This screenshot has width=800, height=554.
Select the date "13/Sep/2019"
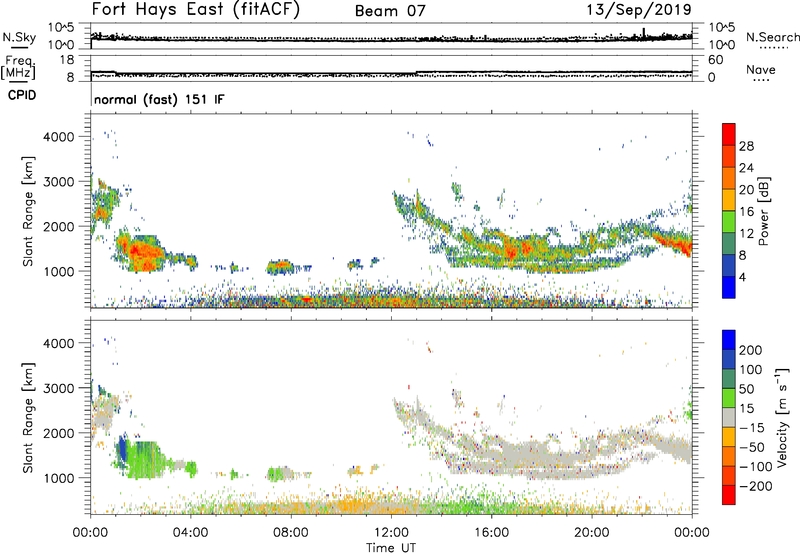click(x=639, y=9)
